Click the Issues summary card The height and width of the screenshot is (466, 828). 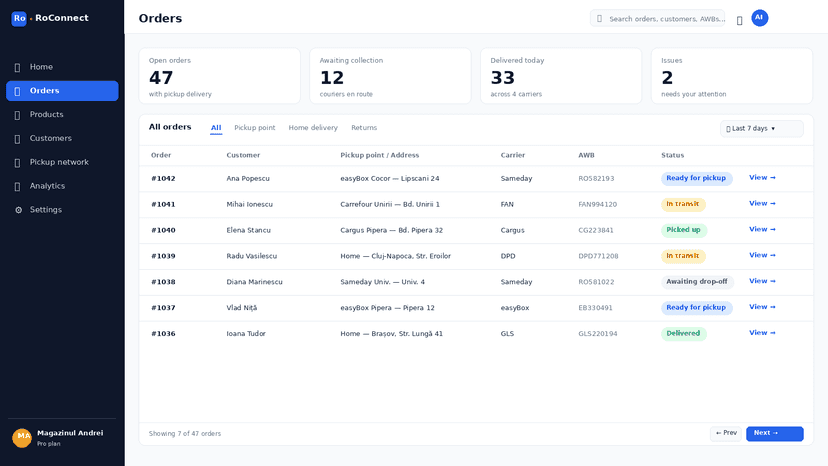coord(731,76)
